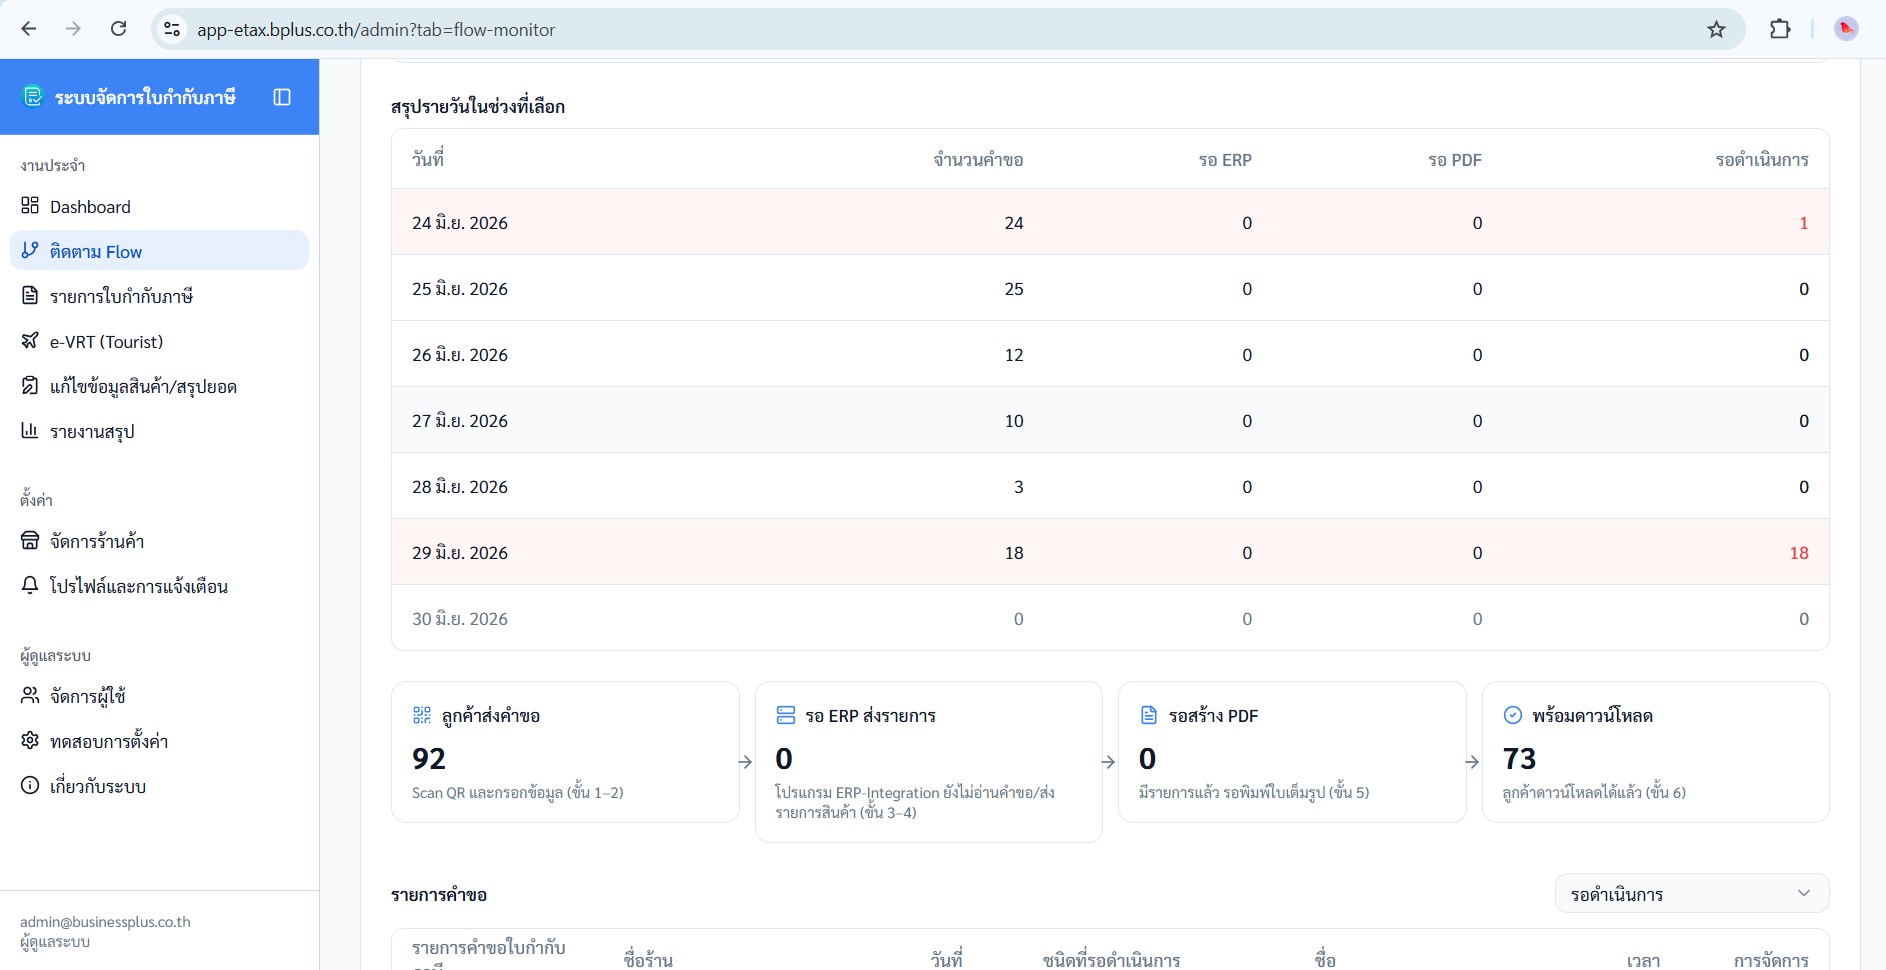Click the 25 มิ.ย. 2026 date cell

460,289
